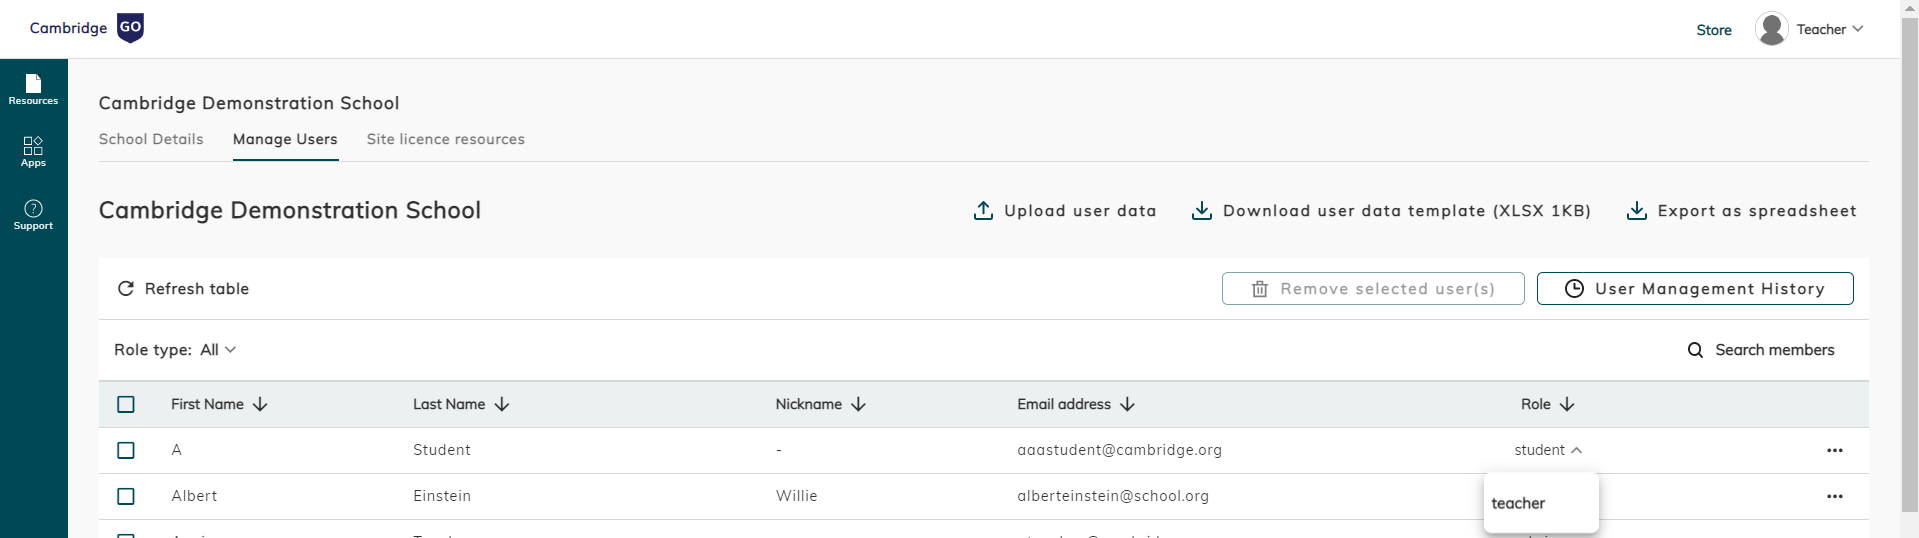Open the Support help icon
This screenshot has width=1919, height=538.
[x=33, y=214]
